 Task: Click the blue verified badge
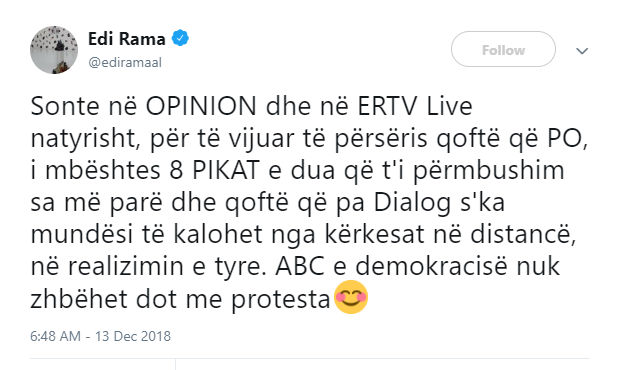[180, 38]
